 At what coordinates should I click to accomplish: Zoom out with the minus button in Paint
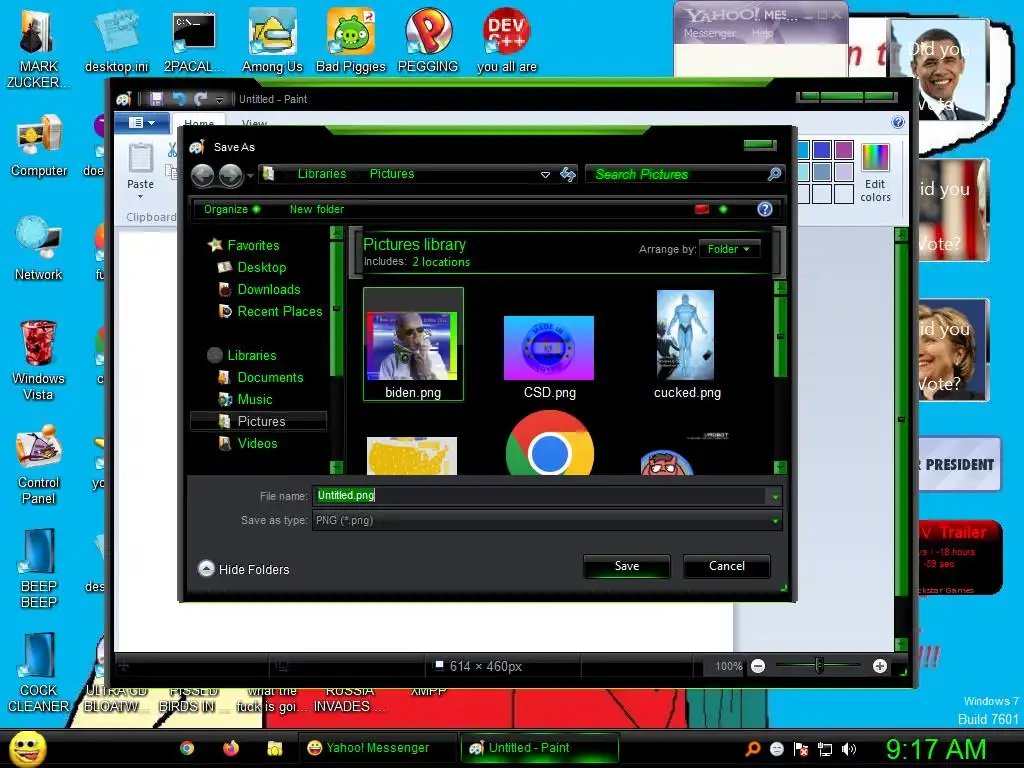coord(758,666)
